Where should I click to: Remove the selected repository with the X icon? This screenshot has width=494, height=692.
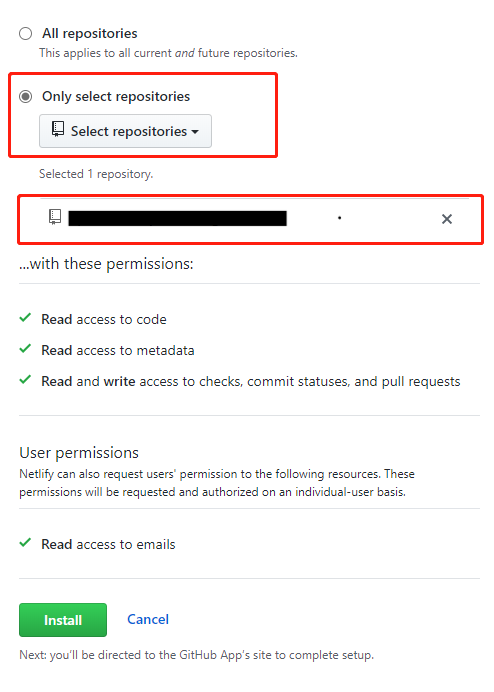[x=447, y=219]
